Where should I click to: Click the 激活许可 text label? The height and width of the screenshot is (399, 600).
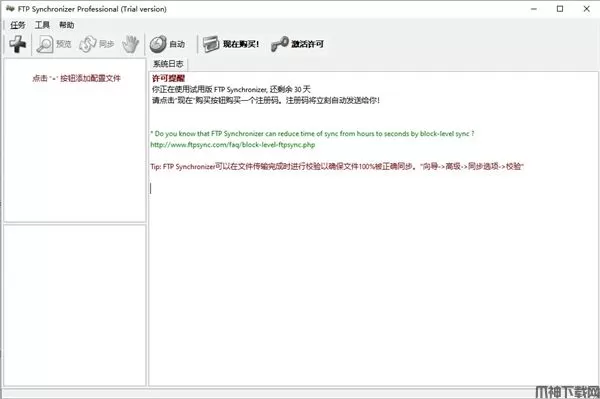[307, 44]
